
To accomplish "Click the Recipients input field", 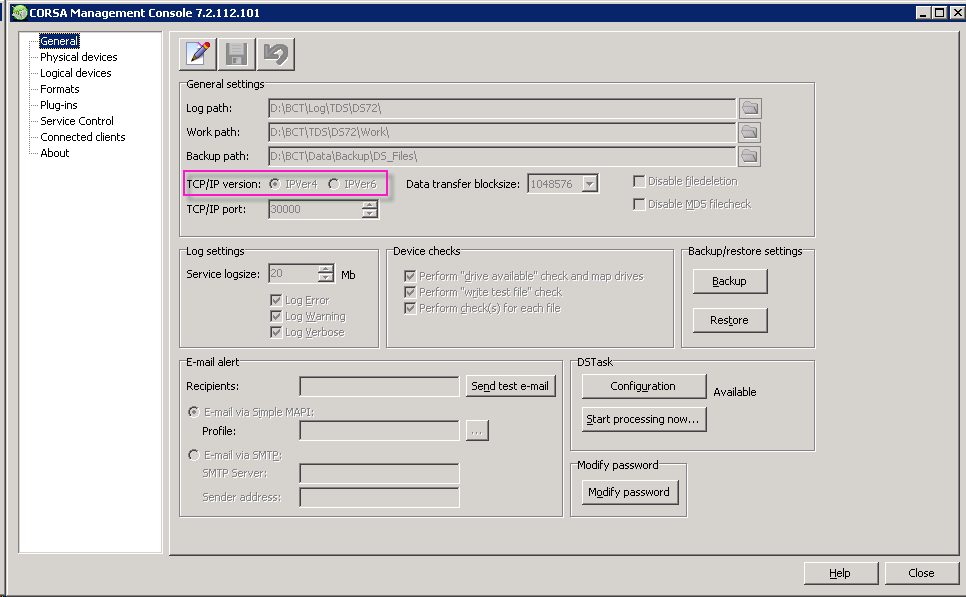I will click(379, 386).
